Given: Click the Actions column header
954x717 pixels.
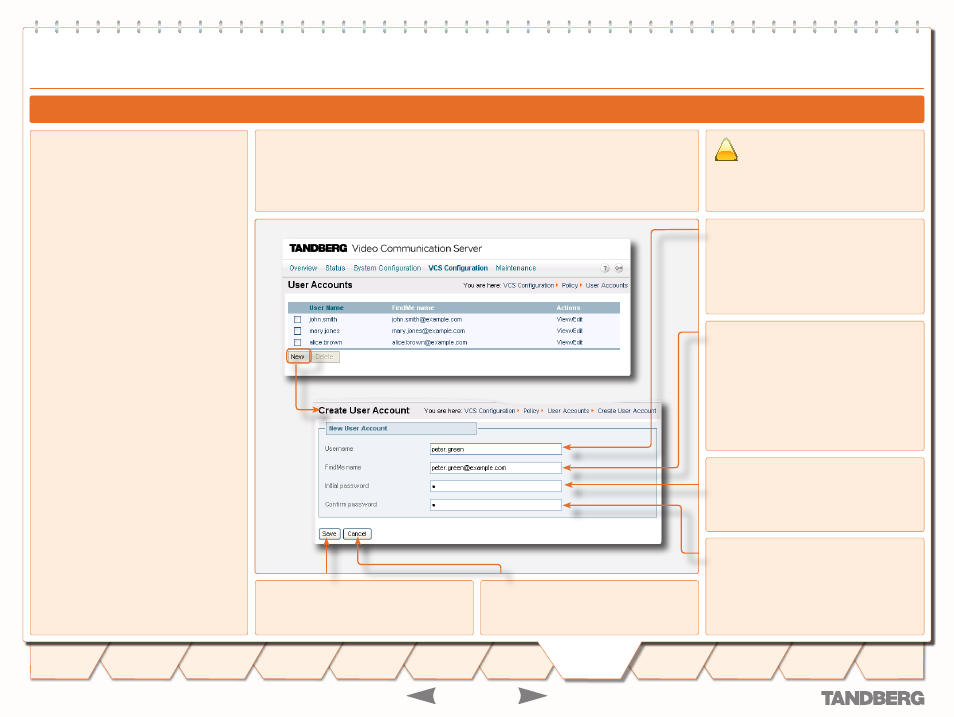Looking at the screenshot, I should tap(568, 308).
